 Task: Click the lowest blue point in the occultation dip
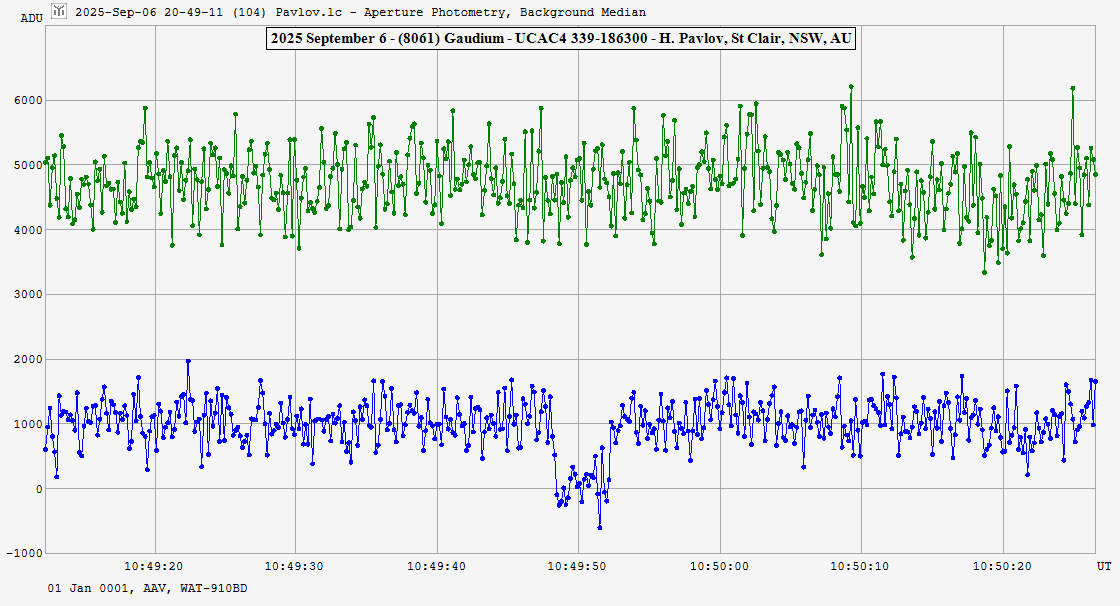pyautogui.click(x=600, y=527)
